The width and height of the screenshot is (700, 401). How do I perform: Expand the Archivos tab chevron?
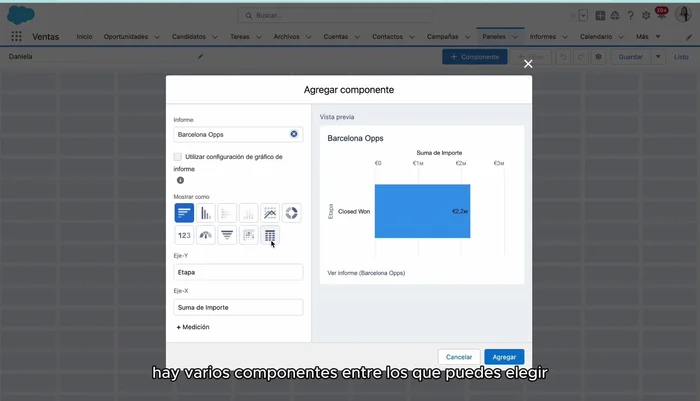point(308,37)
